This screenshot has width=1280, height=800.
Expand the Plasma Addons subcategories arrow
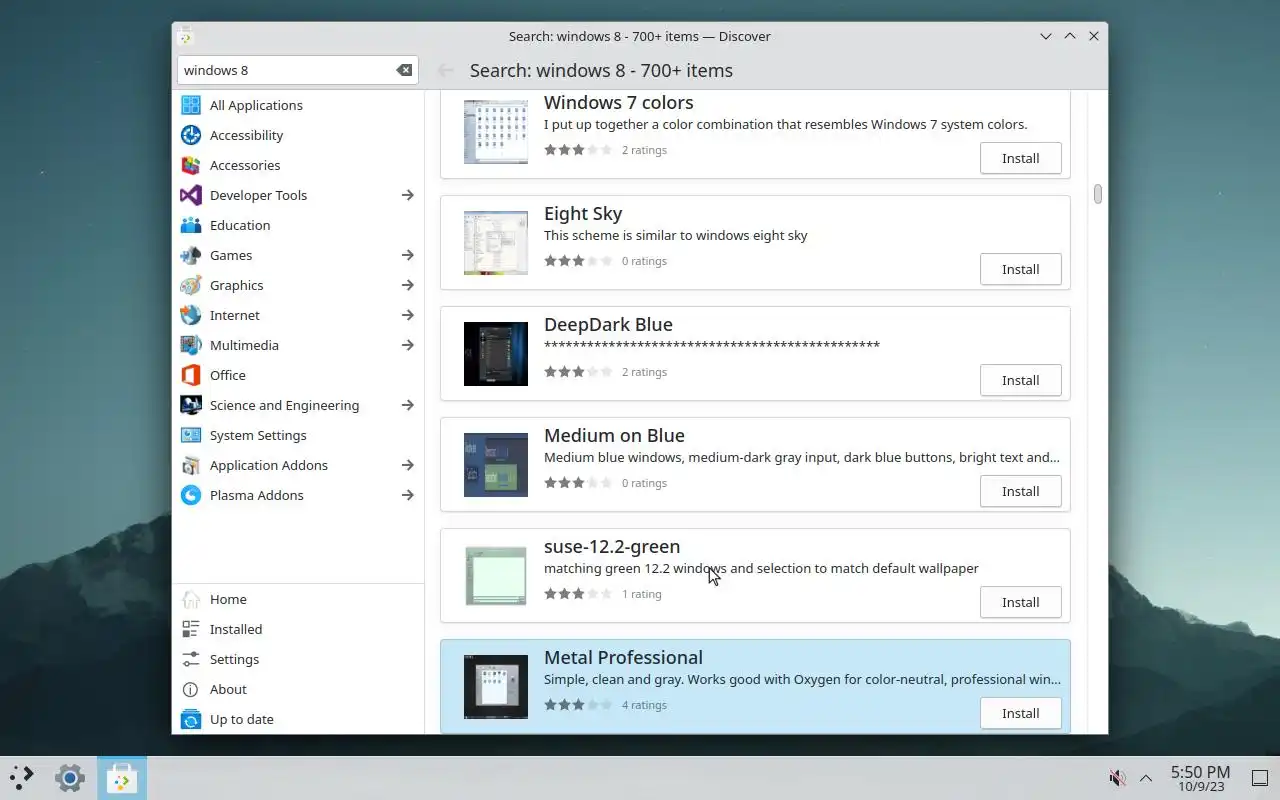tap(408, 495)
